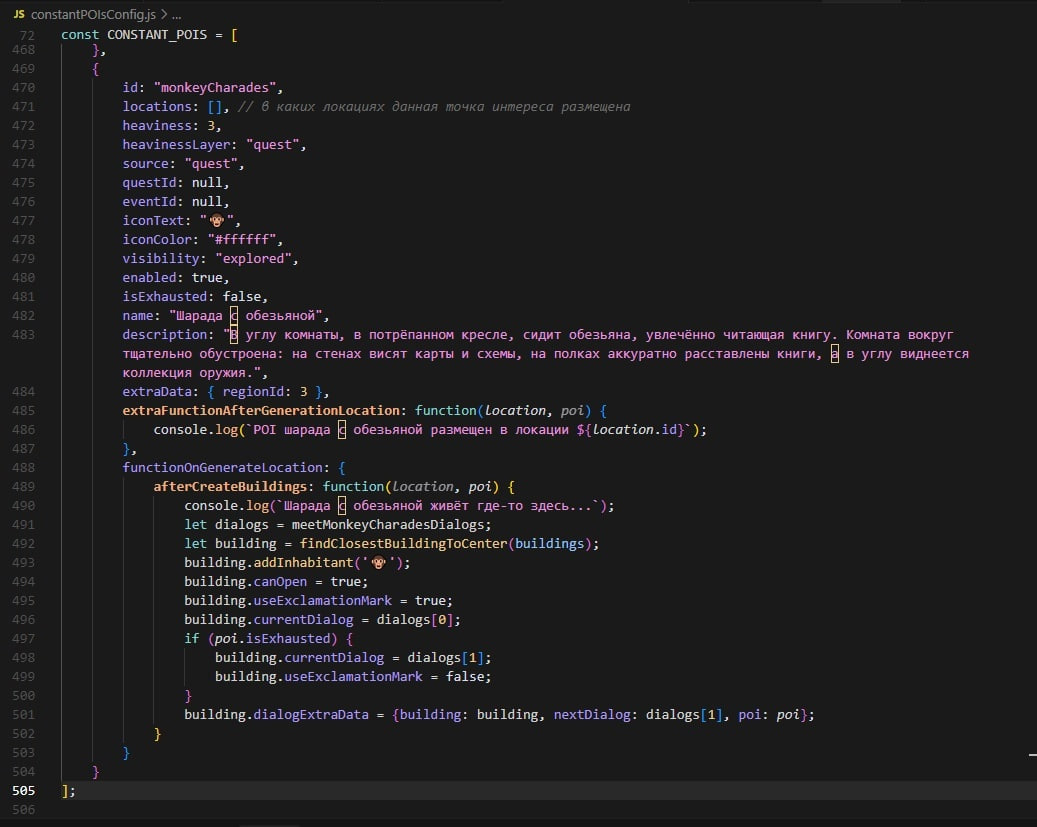Expand the breadcrumb ellipsis symbol list
This screenshot has height=827, width=1037.
coord(176,16)
